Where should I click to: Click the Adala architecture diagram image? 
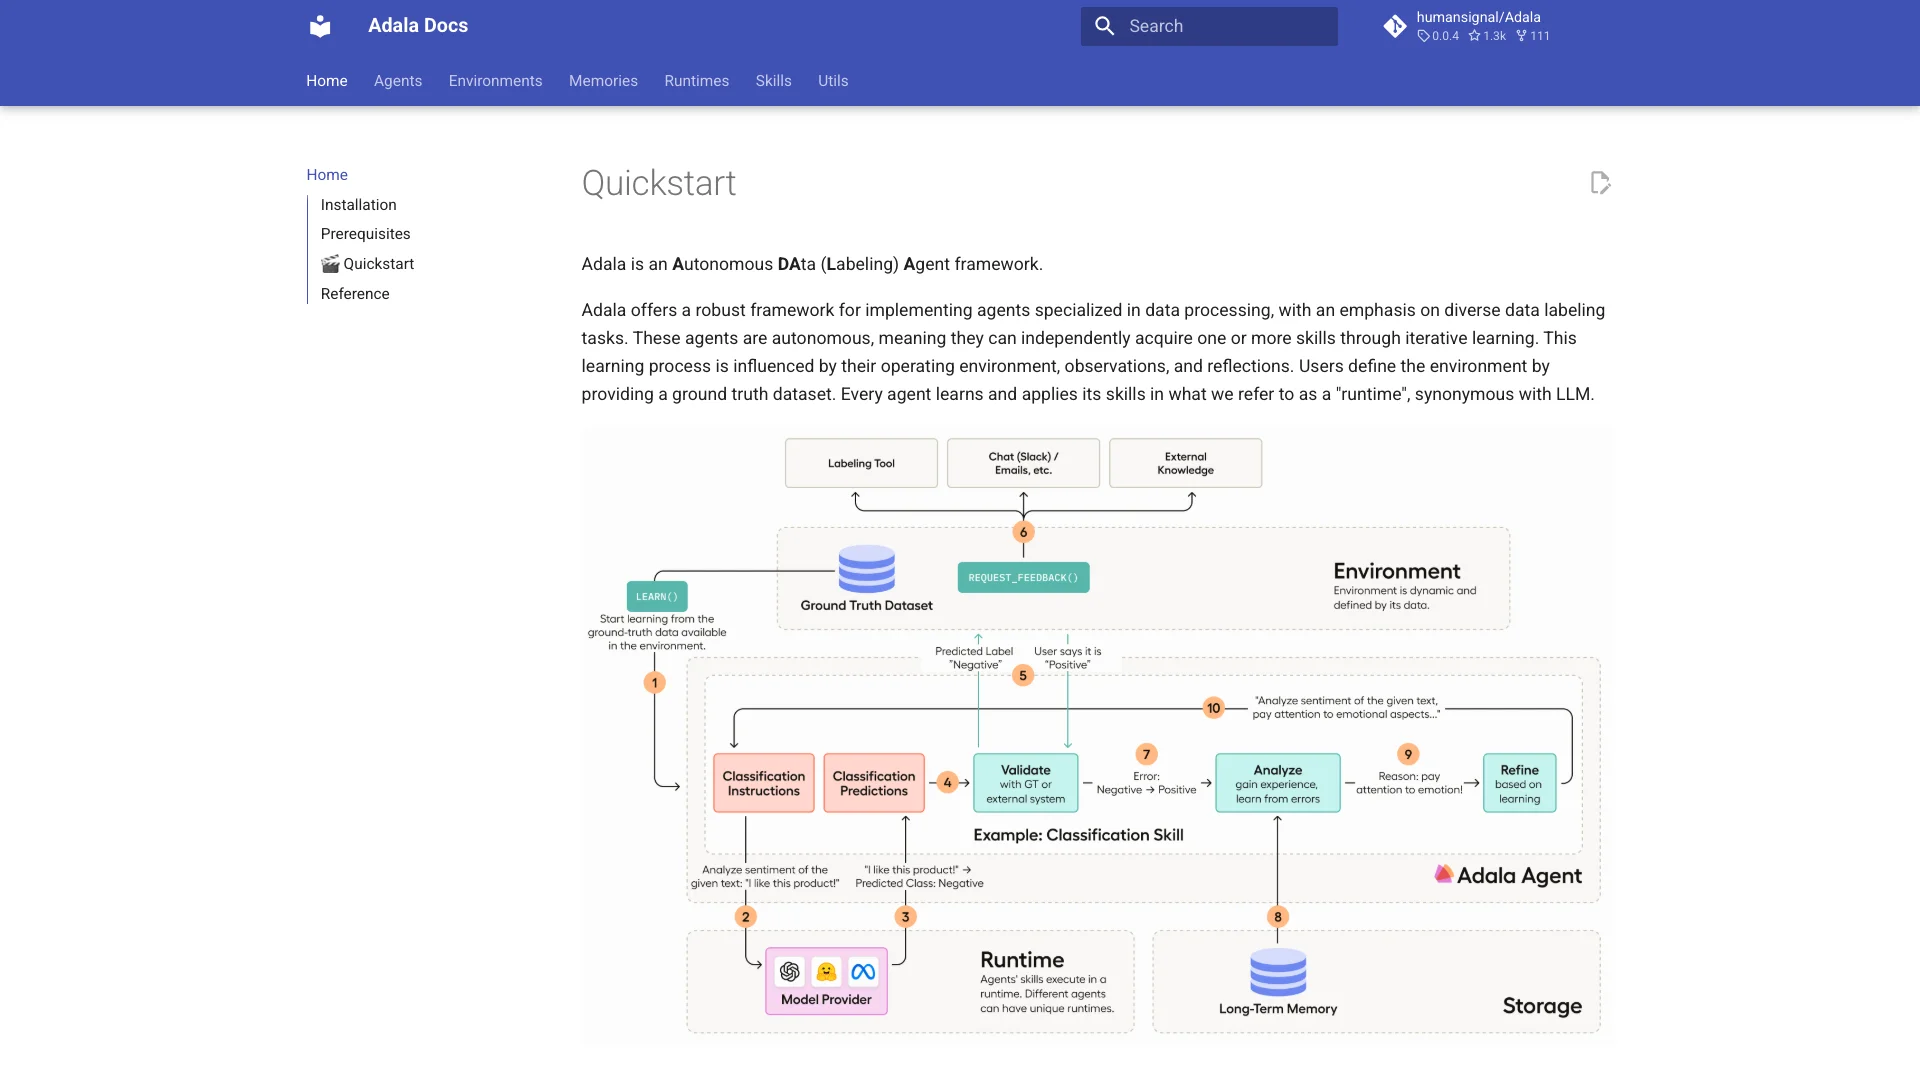click(x=1096, y=736)
